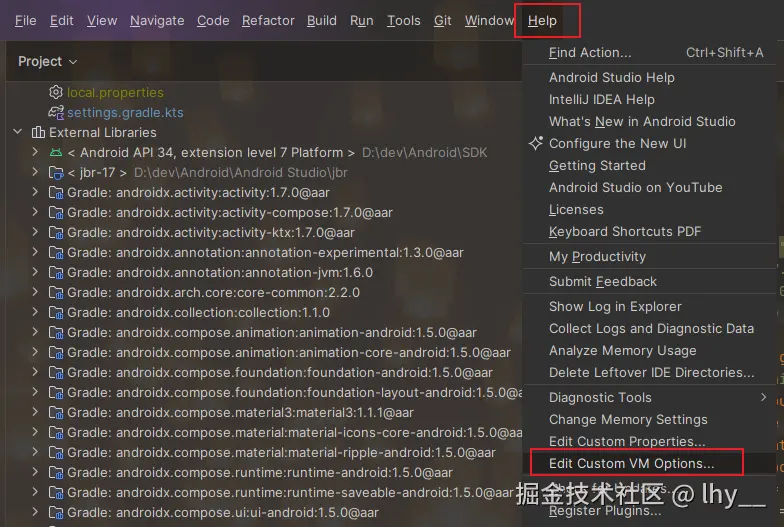Viewport: 784px width, 527px height.
Task: Expand androidx.activity:activity-ktx:1.7.0@aar
Action: [35, 232]
